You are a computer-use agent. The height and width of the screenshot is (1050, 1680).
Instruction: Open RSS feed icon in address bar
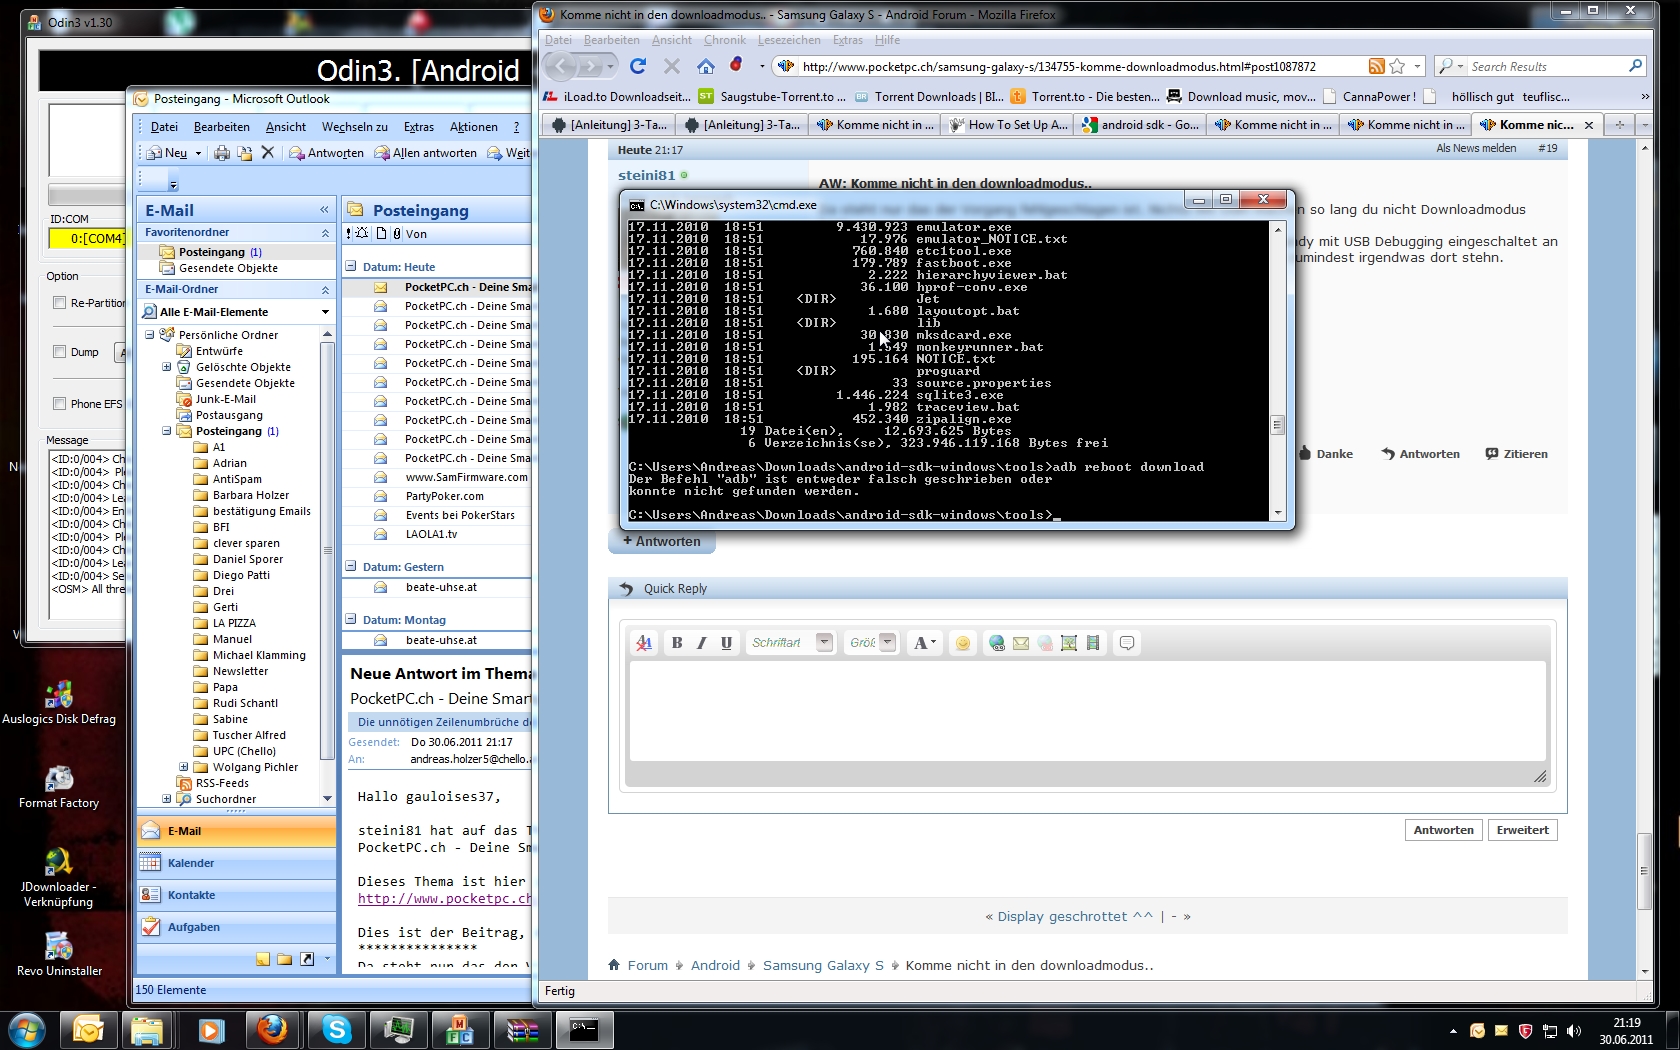[x=1377, y=66]
